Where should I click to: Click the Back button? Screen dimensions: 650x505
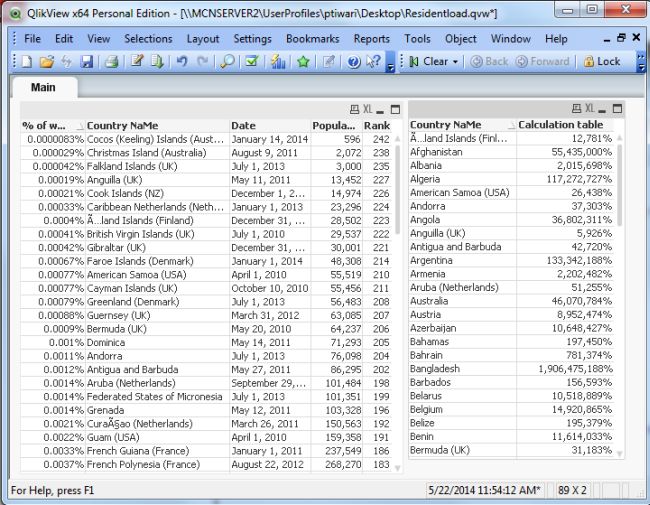pos(489,62)
